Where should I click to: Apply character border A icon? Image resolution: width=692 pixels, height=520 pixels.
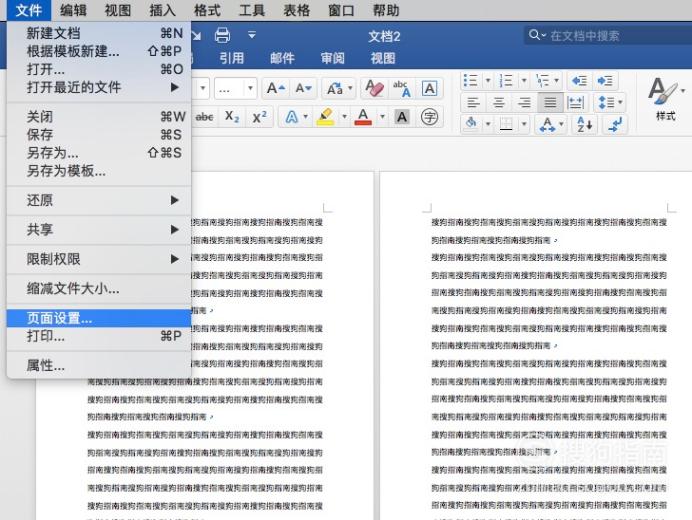tap(429, 88)
